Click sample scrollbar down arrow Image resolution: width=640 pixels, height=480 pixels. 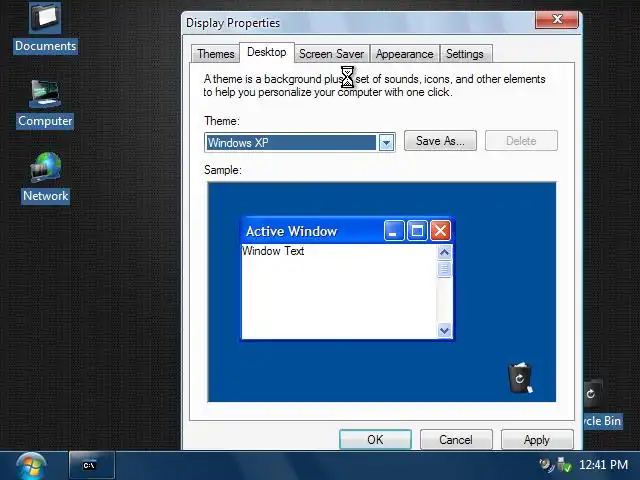click(444, 330)
